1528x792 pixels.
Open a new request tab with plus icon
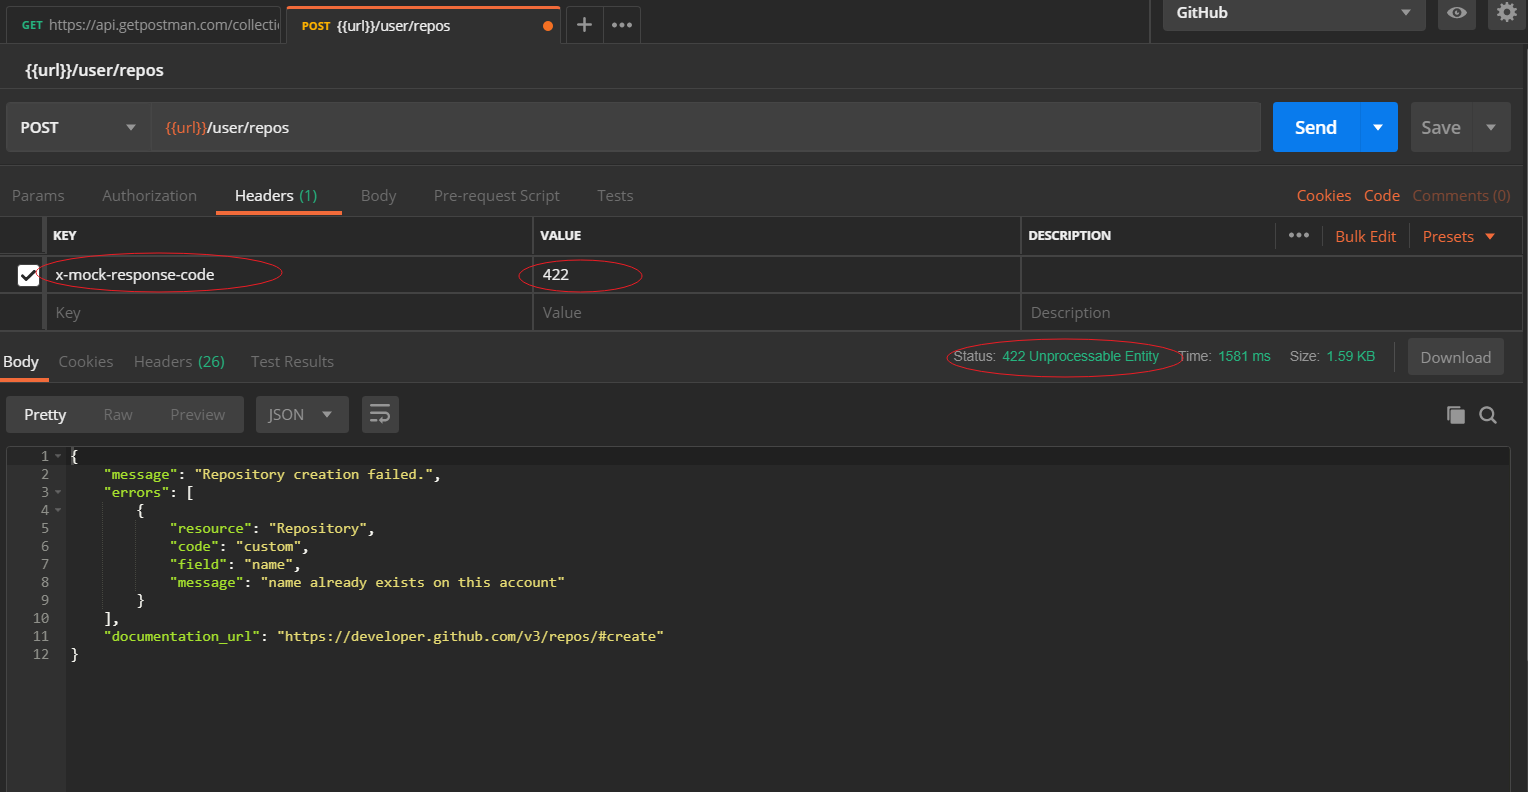(585, 25)
